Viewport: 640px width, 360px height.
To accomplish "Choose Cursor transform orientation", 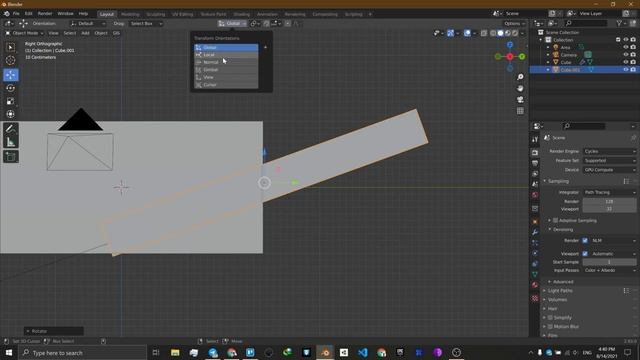I will [226, 85].
